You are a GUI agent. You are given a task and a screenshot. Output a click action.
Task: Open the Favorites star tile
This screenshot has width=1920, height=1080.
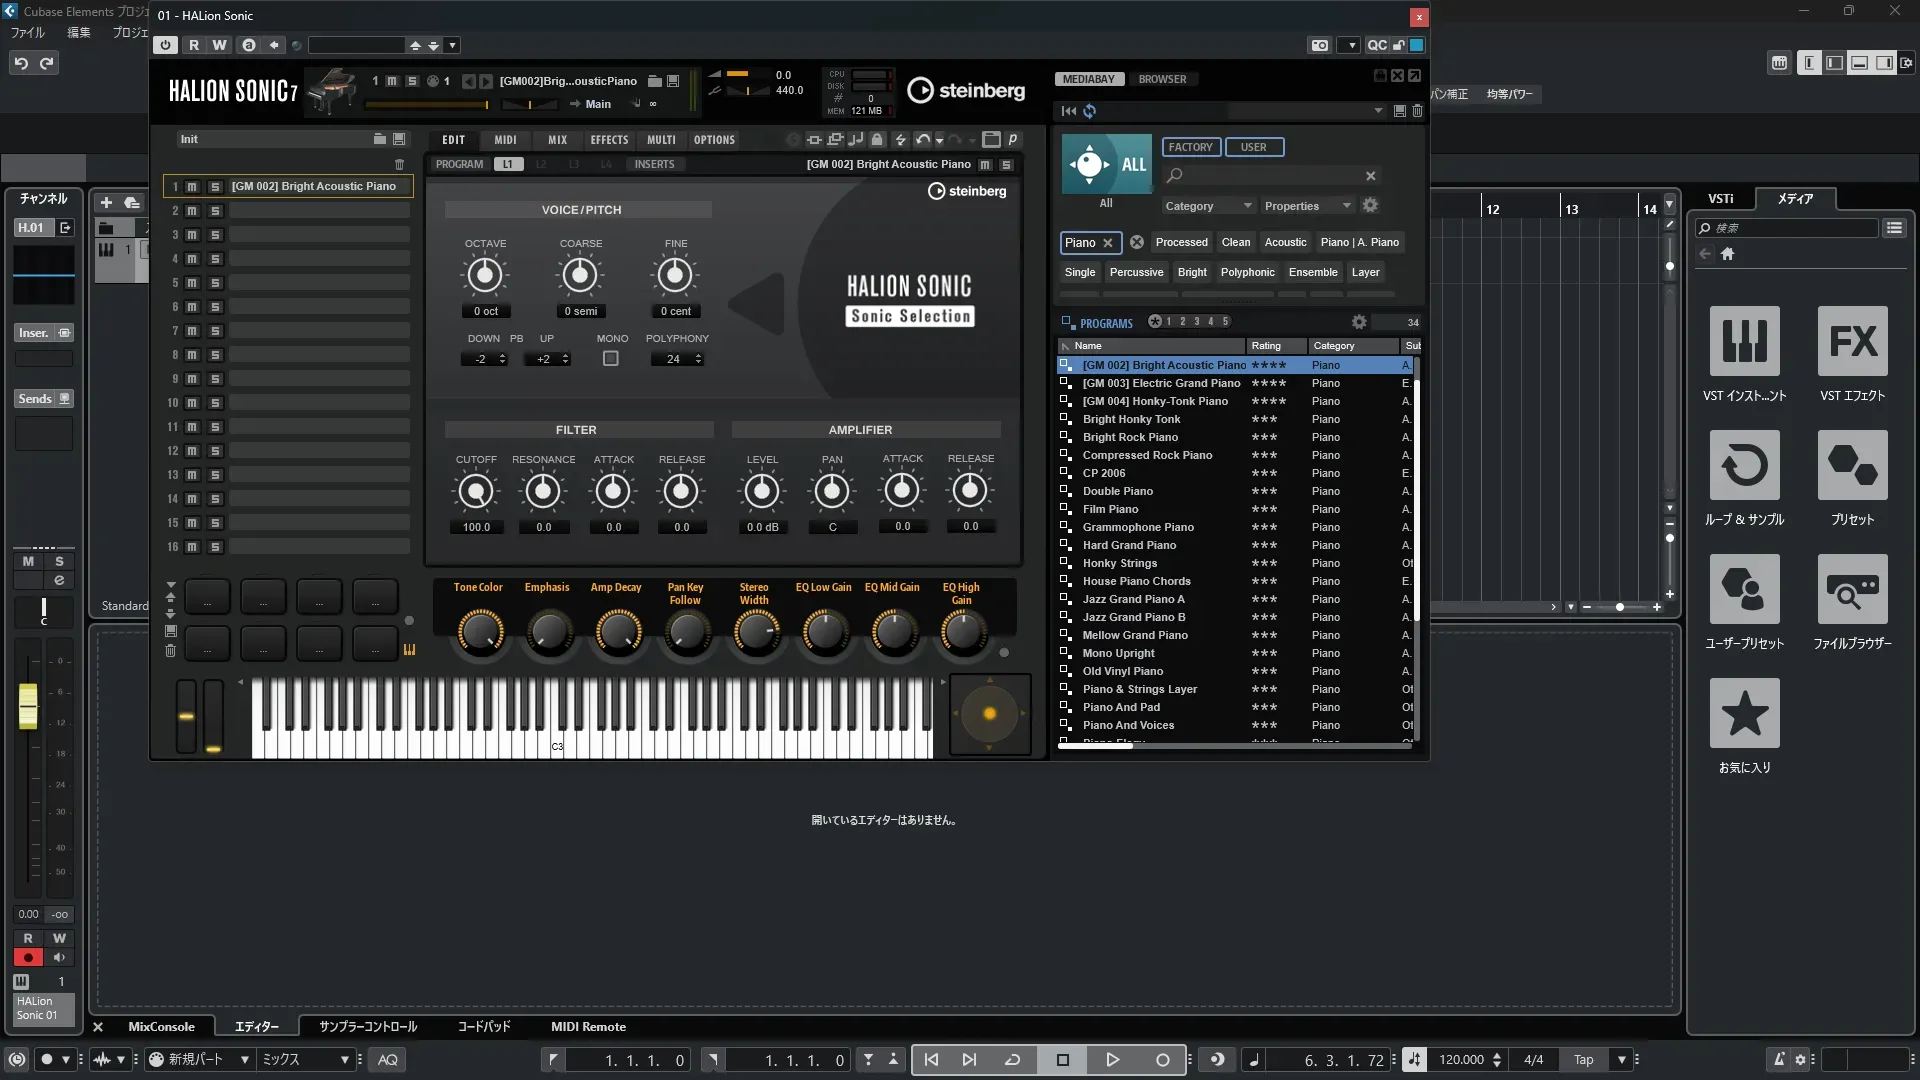coord(1744,714)
